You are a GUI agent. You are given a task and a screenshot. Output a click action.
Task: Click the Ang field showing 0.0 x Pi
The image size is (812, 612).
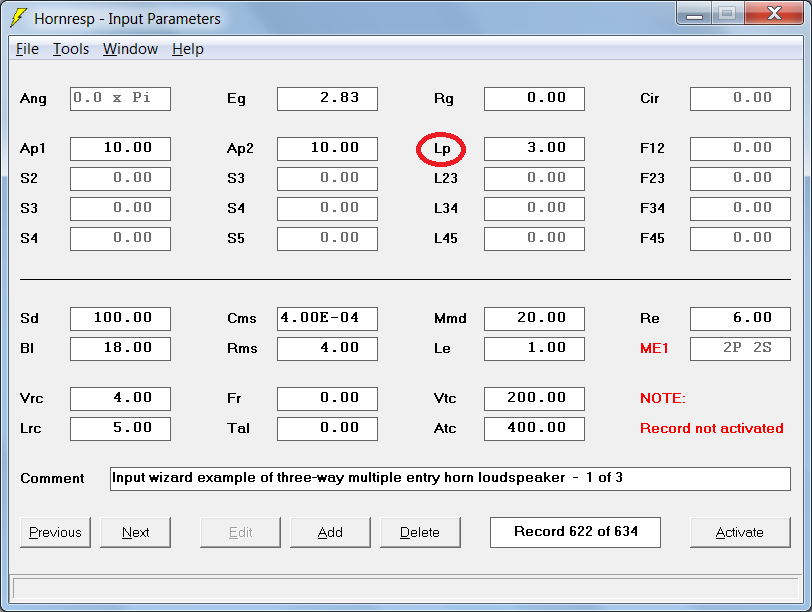pyautogui.click(x=120, y=98)
